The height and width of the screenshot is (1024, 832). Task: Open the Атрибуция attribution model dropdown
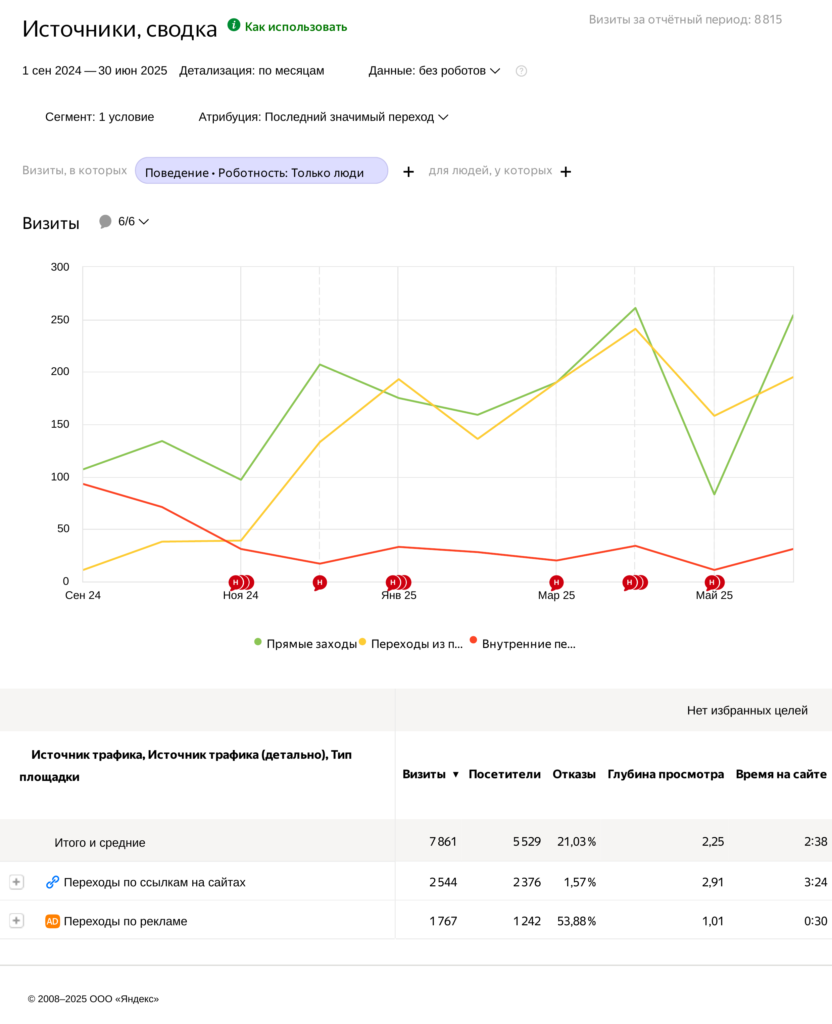(x=323, y=118)
